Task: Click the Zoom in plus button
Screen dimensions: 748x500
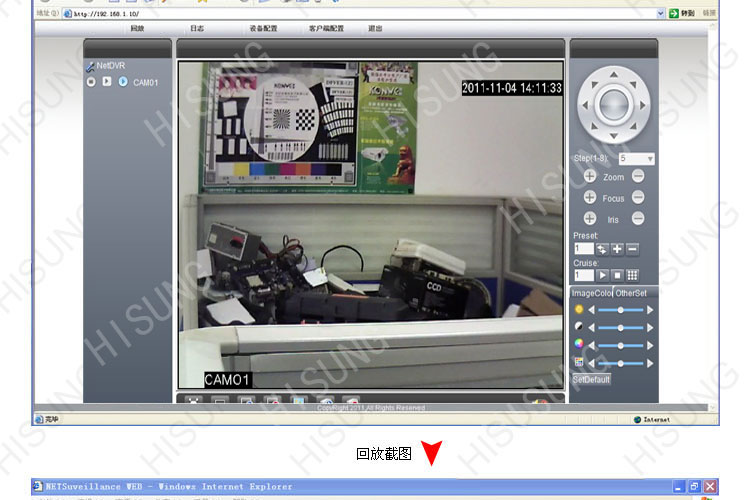Action: pos(590,177)
